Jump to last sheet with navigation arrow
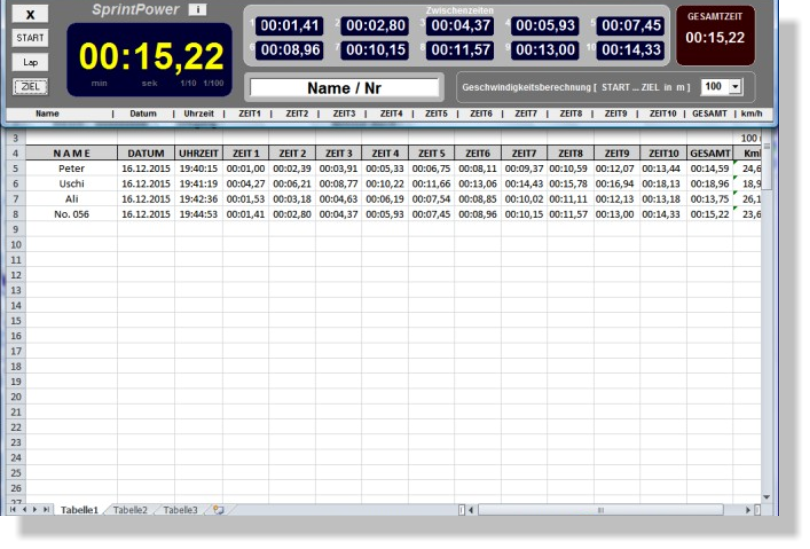Screen dimensions: 810x549 pyautogui.click(x=47, y=510)
